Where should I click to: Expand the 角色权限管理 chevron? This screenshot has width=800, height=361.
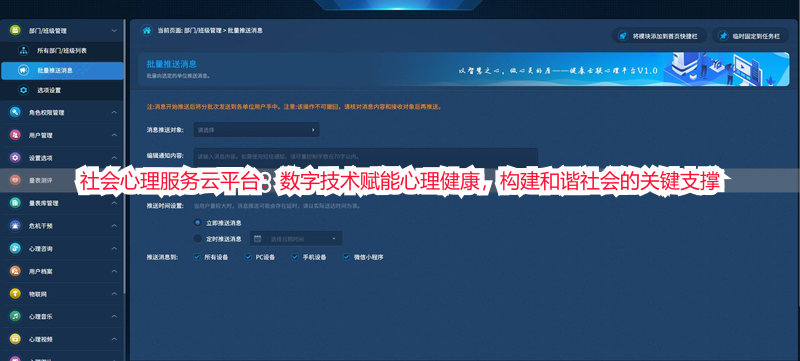tap(114, 112)
